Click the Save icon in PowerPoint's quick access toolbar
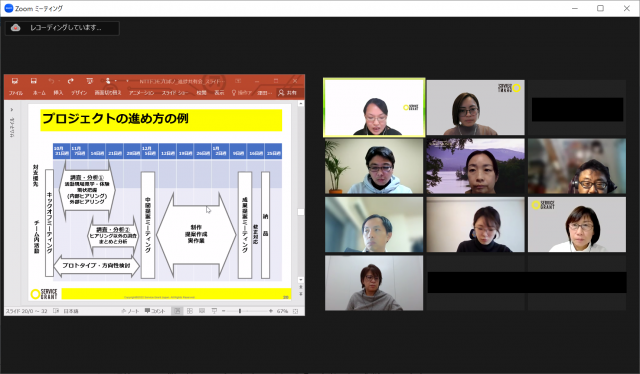This screenshot has width=640, height=374. pyautogui.click(x=33, y=81)
